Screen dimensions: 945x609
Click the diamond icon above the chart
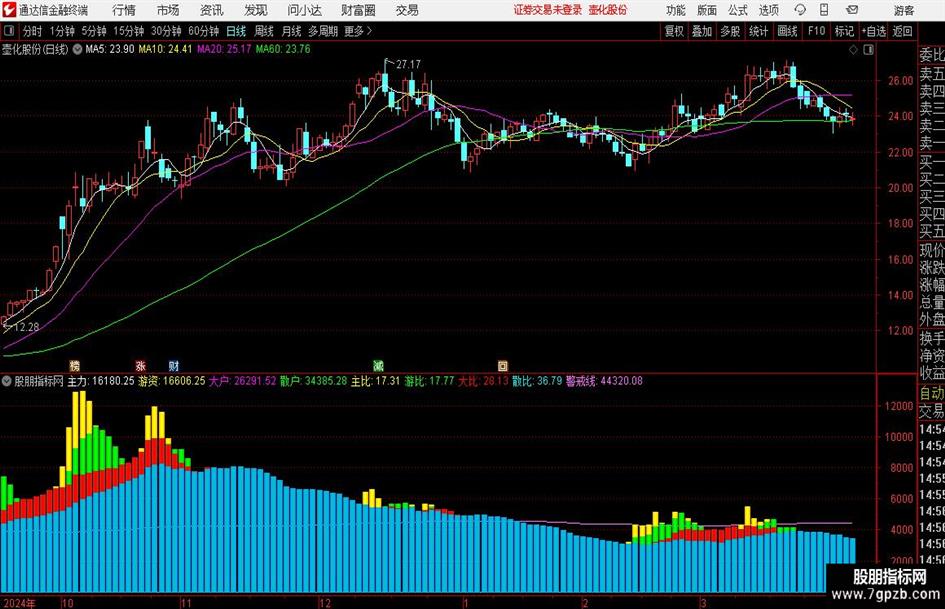(853, 50)
